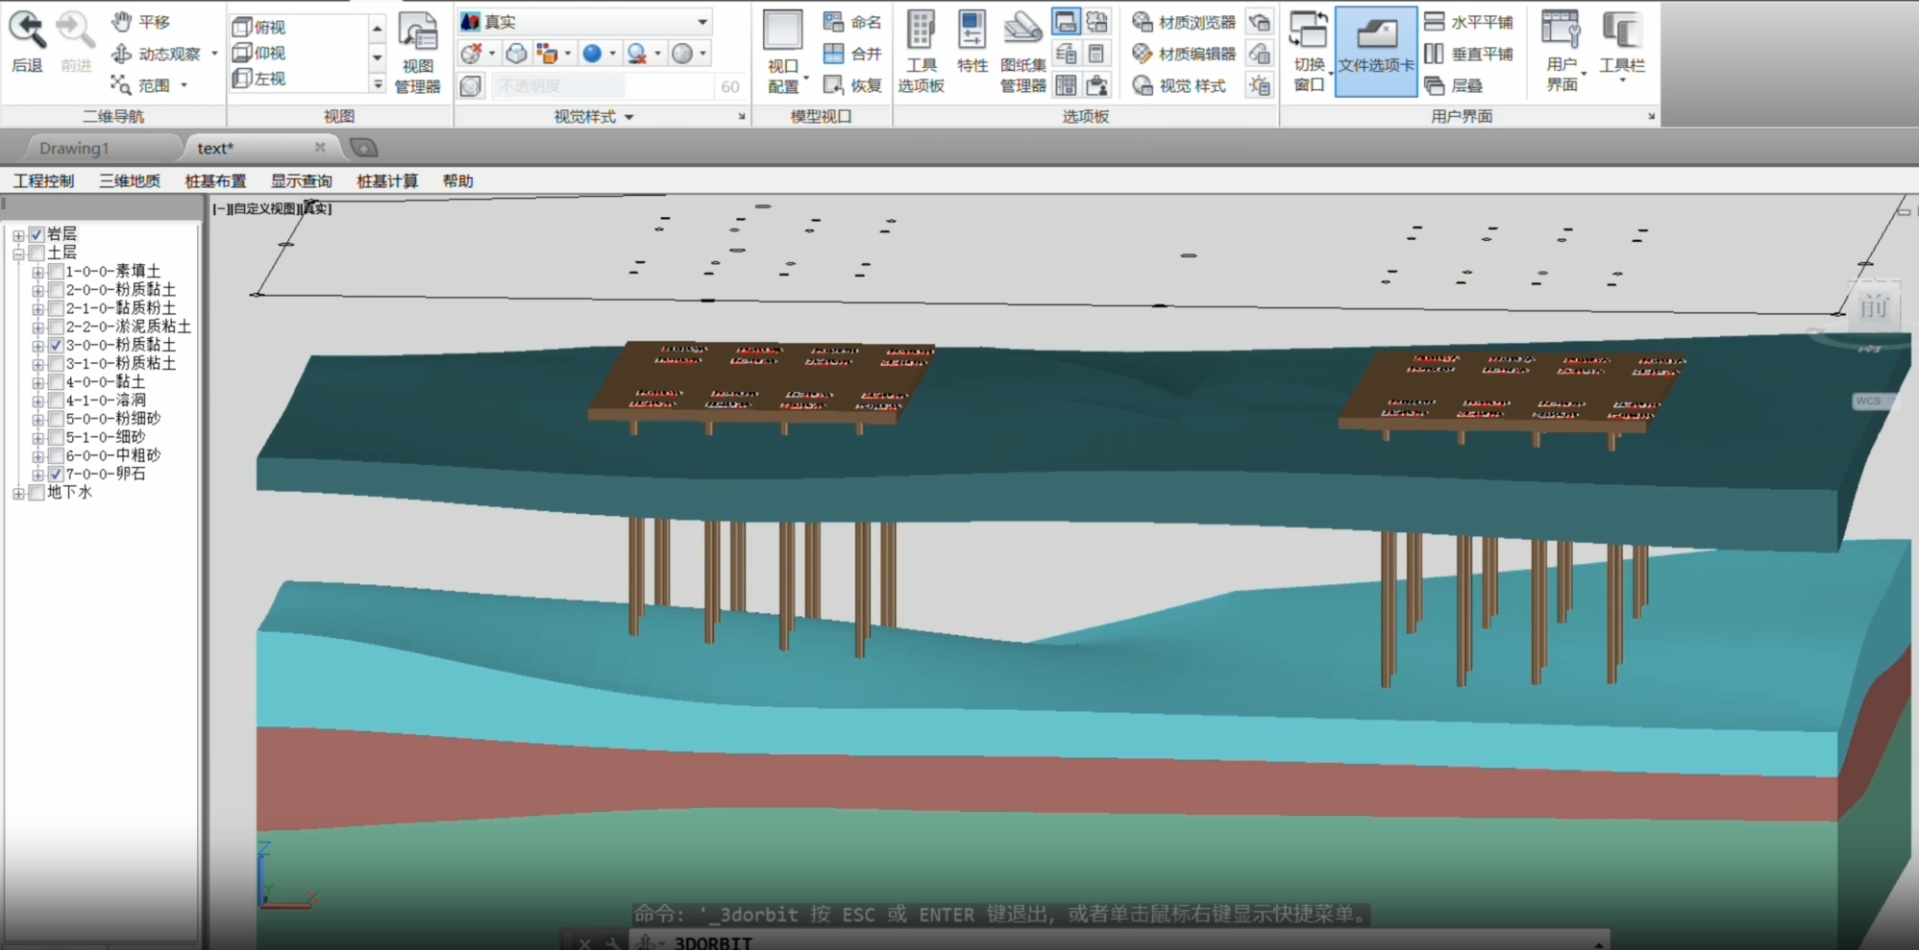Expand the 视觉样式 panel dropdown arrow

coord(629,117)
